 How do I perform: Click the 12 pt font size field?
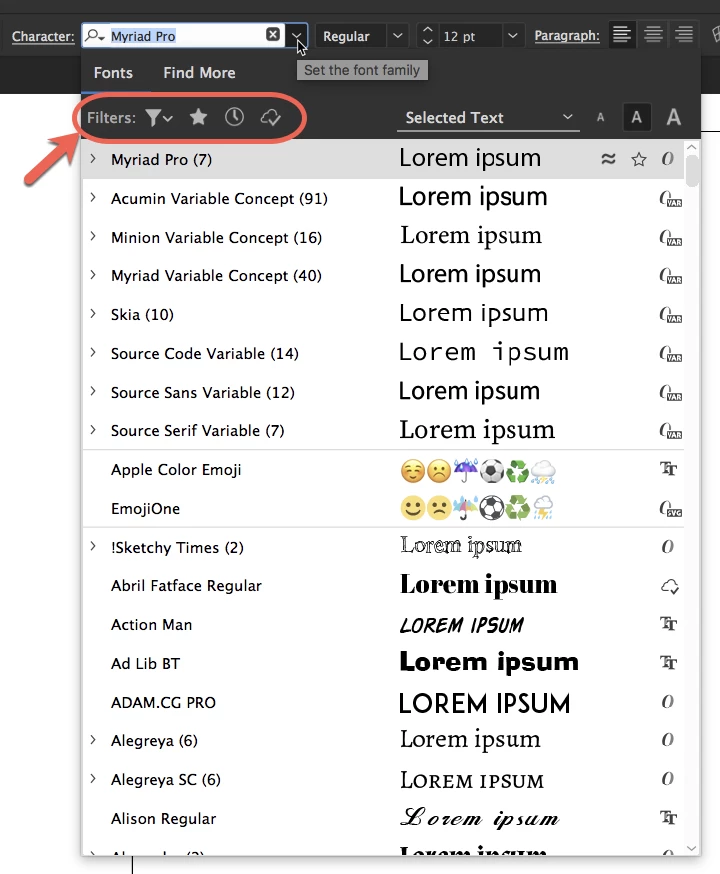(x=471, y=36)
